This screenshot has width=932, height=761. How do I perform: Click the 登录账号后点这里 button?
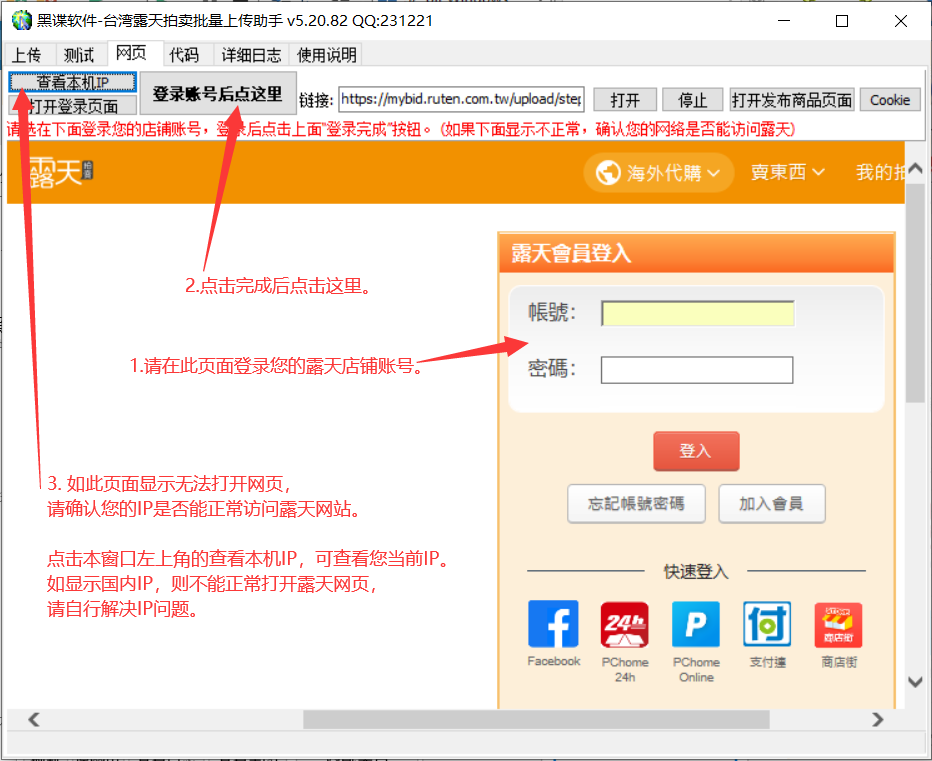[x=218, y=93]
